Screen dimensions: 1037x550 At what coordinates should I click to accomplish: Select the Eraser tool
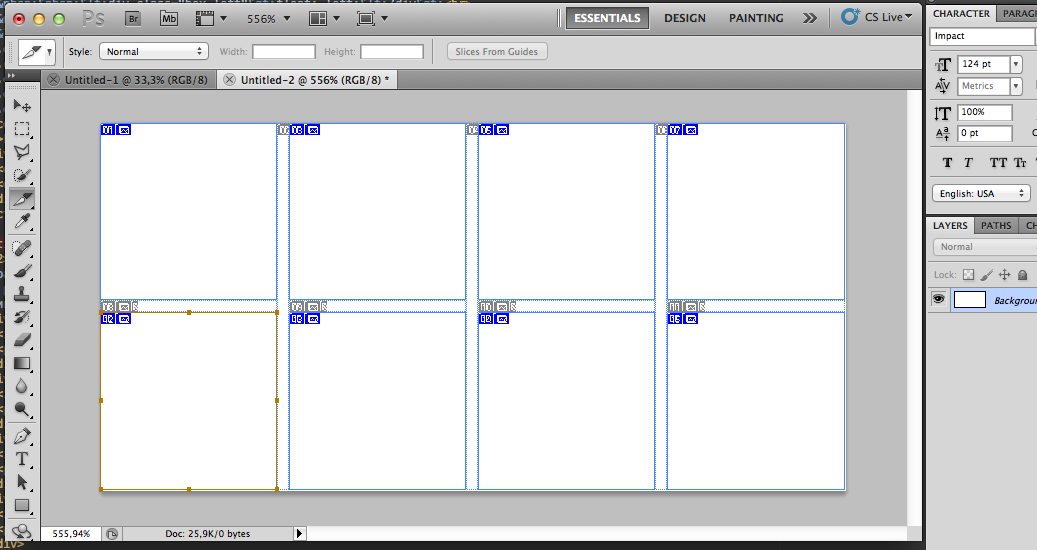(x=22, y=340)
